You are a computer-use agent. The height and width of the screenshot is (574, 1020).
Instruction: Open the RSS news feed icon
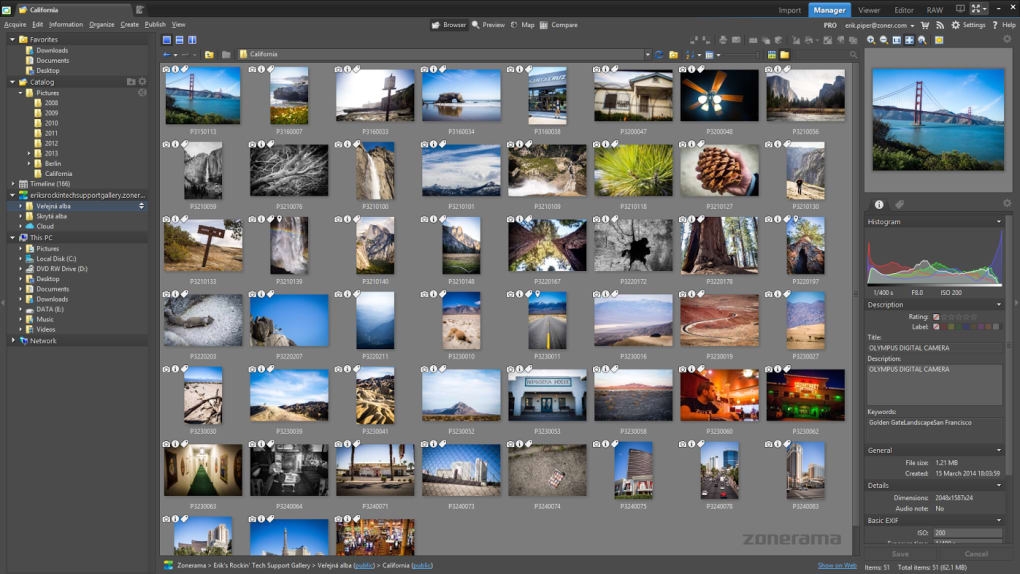(940, 25)
